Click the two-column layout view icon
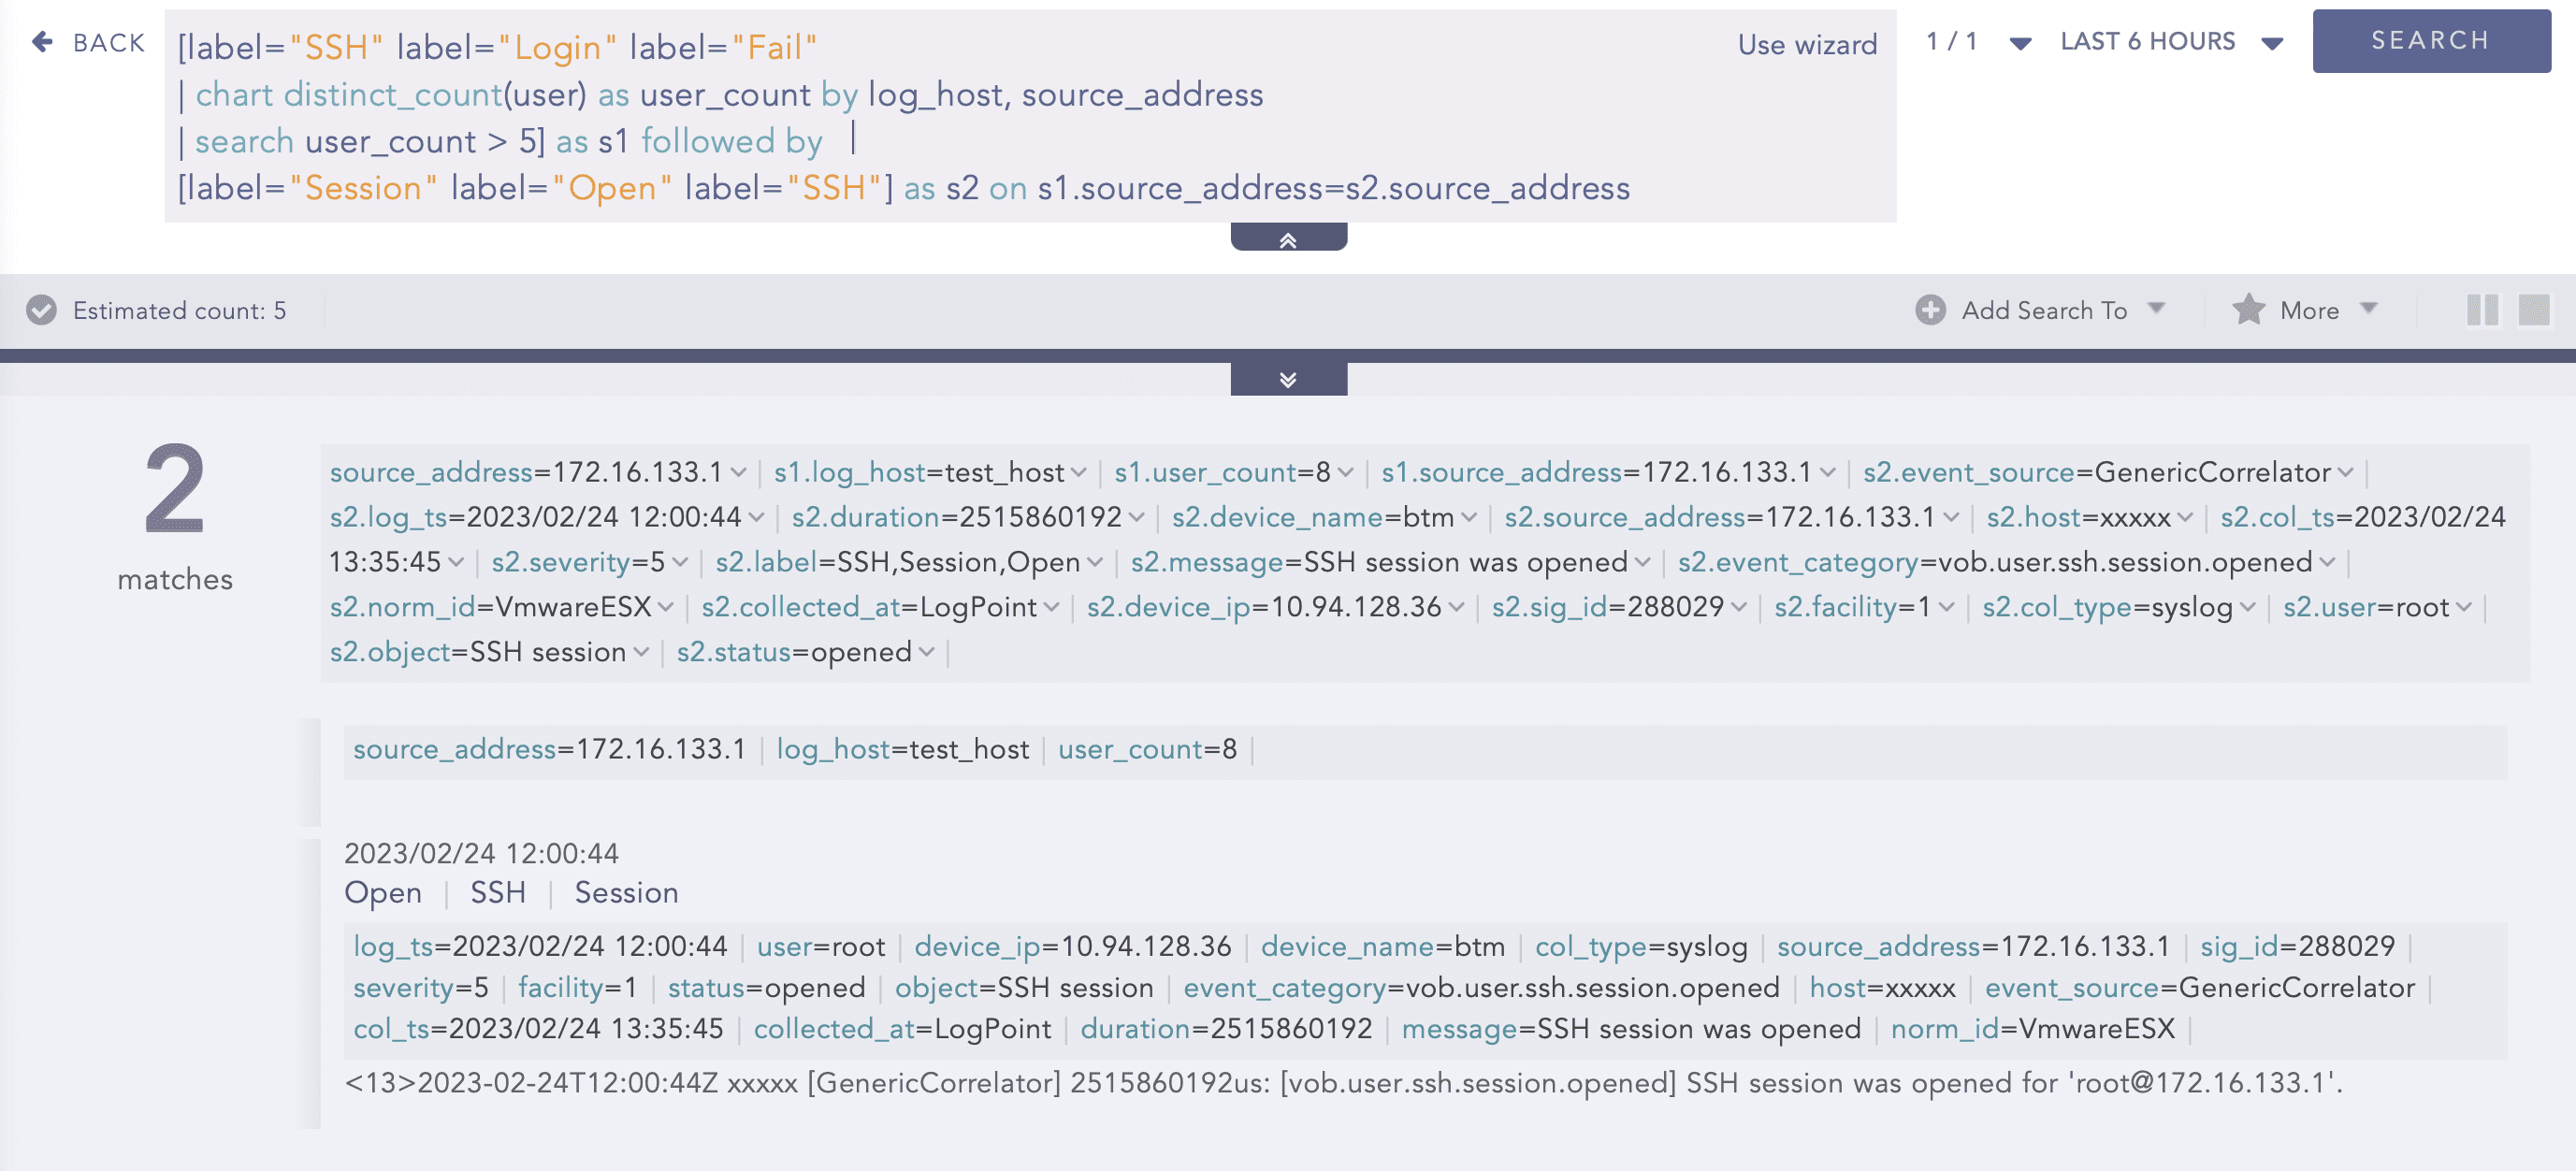The image size is (2576, 1171). [x=2482, y=310]
